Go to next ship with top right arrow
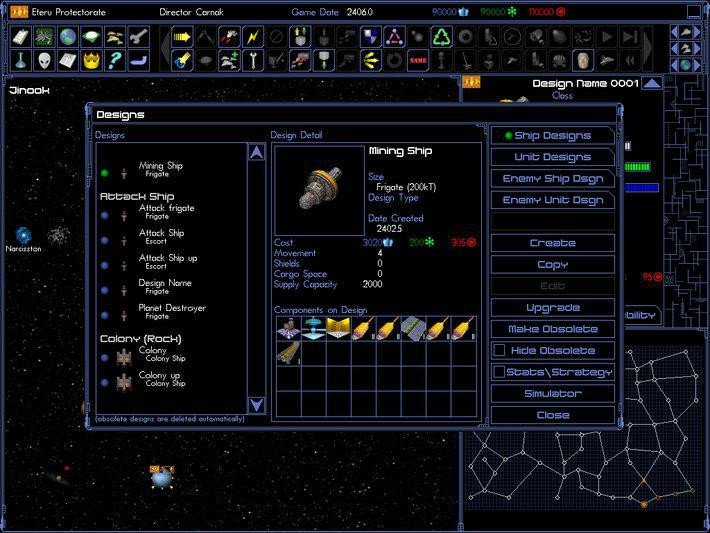 click(x=697, y=32)
